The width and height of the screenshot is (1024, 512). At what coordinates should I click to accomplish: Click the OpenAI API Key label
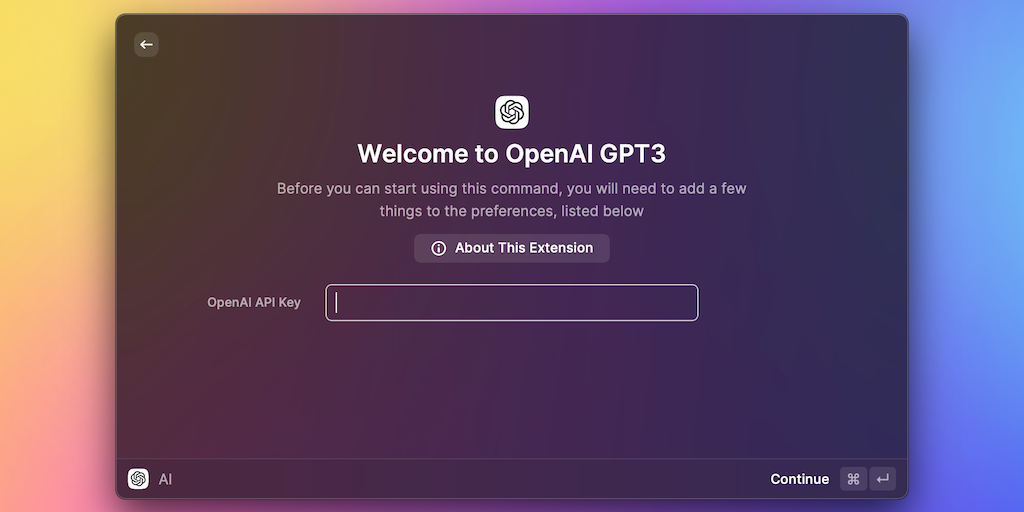[x=254, y=303]
